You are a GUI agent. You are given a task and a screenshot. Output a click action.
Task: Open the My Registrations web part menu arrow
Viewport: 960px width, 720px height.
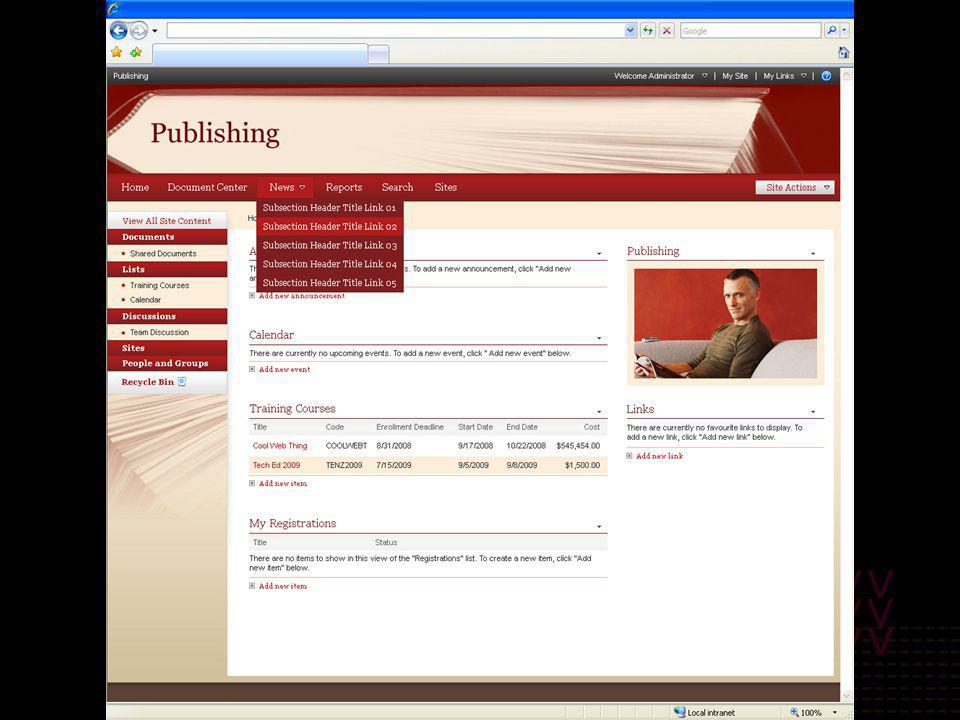tap(599, 527)
